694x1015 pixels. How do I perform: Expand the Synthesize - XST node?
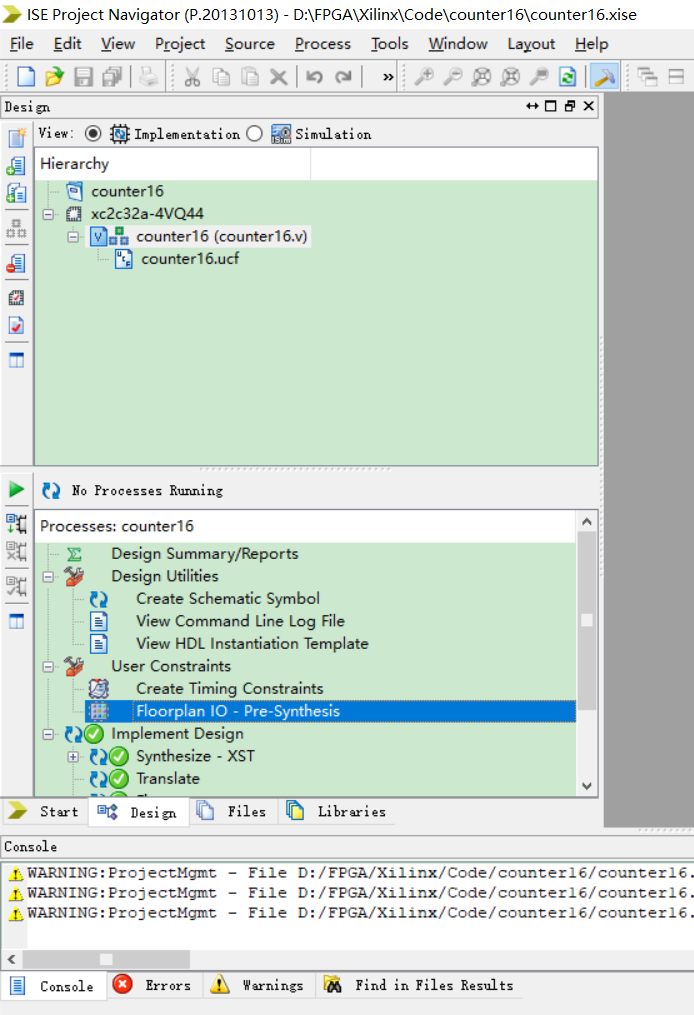(73, 757)
